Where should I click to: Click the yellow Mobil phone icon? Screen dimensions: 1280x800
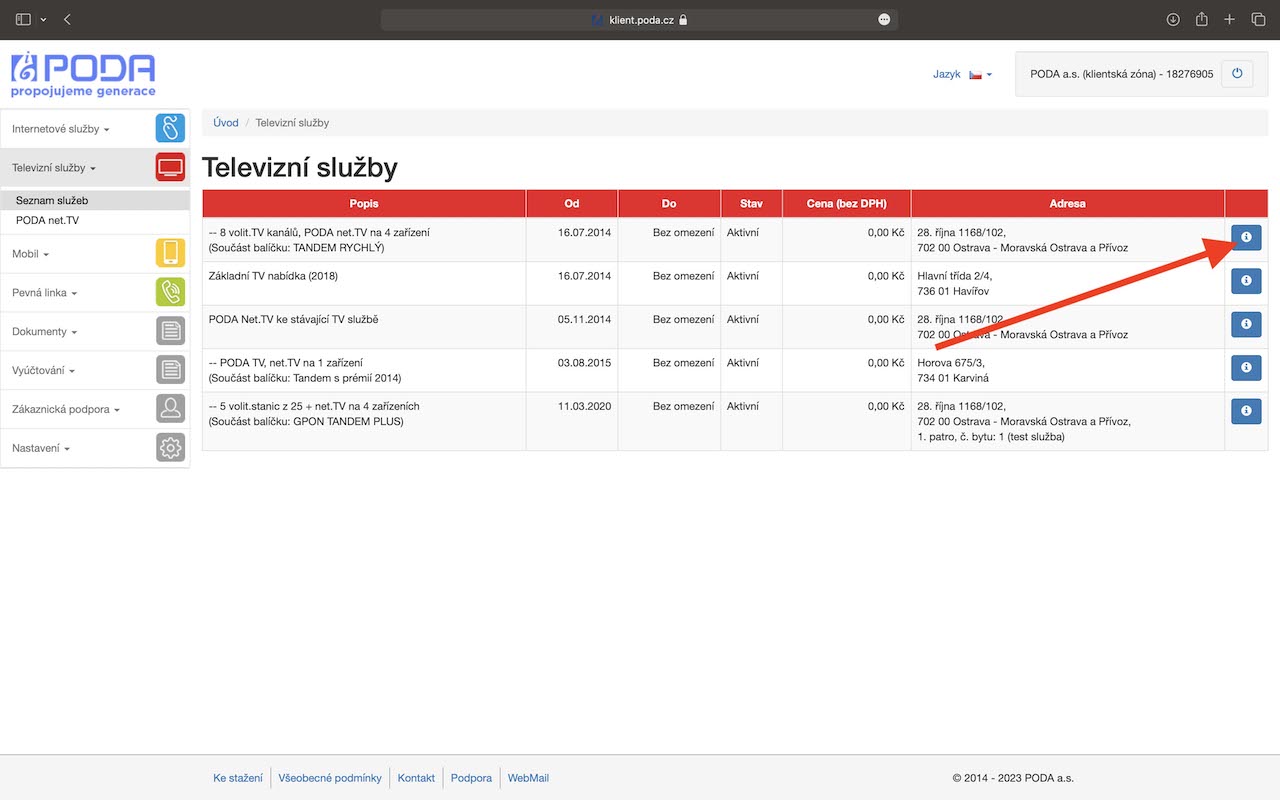pos(170,253)
